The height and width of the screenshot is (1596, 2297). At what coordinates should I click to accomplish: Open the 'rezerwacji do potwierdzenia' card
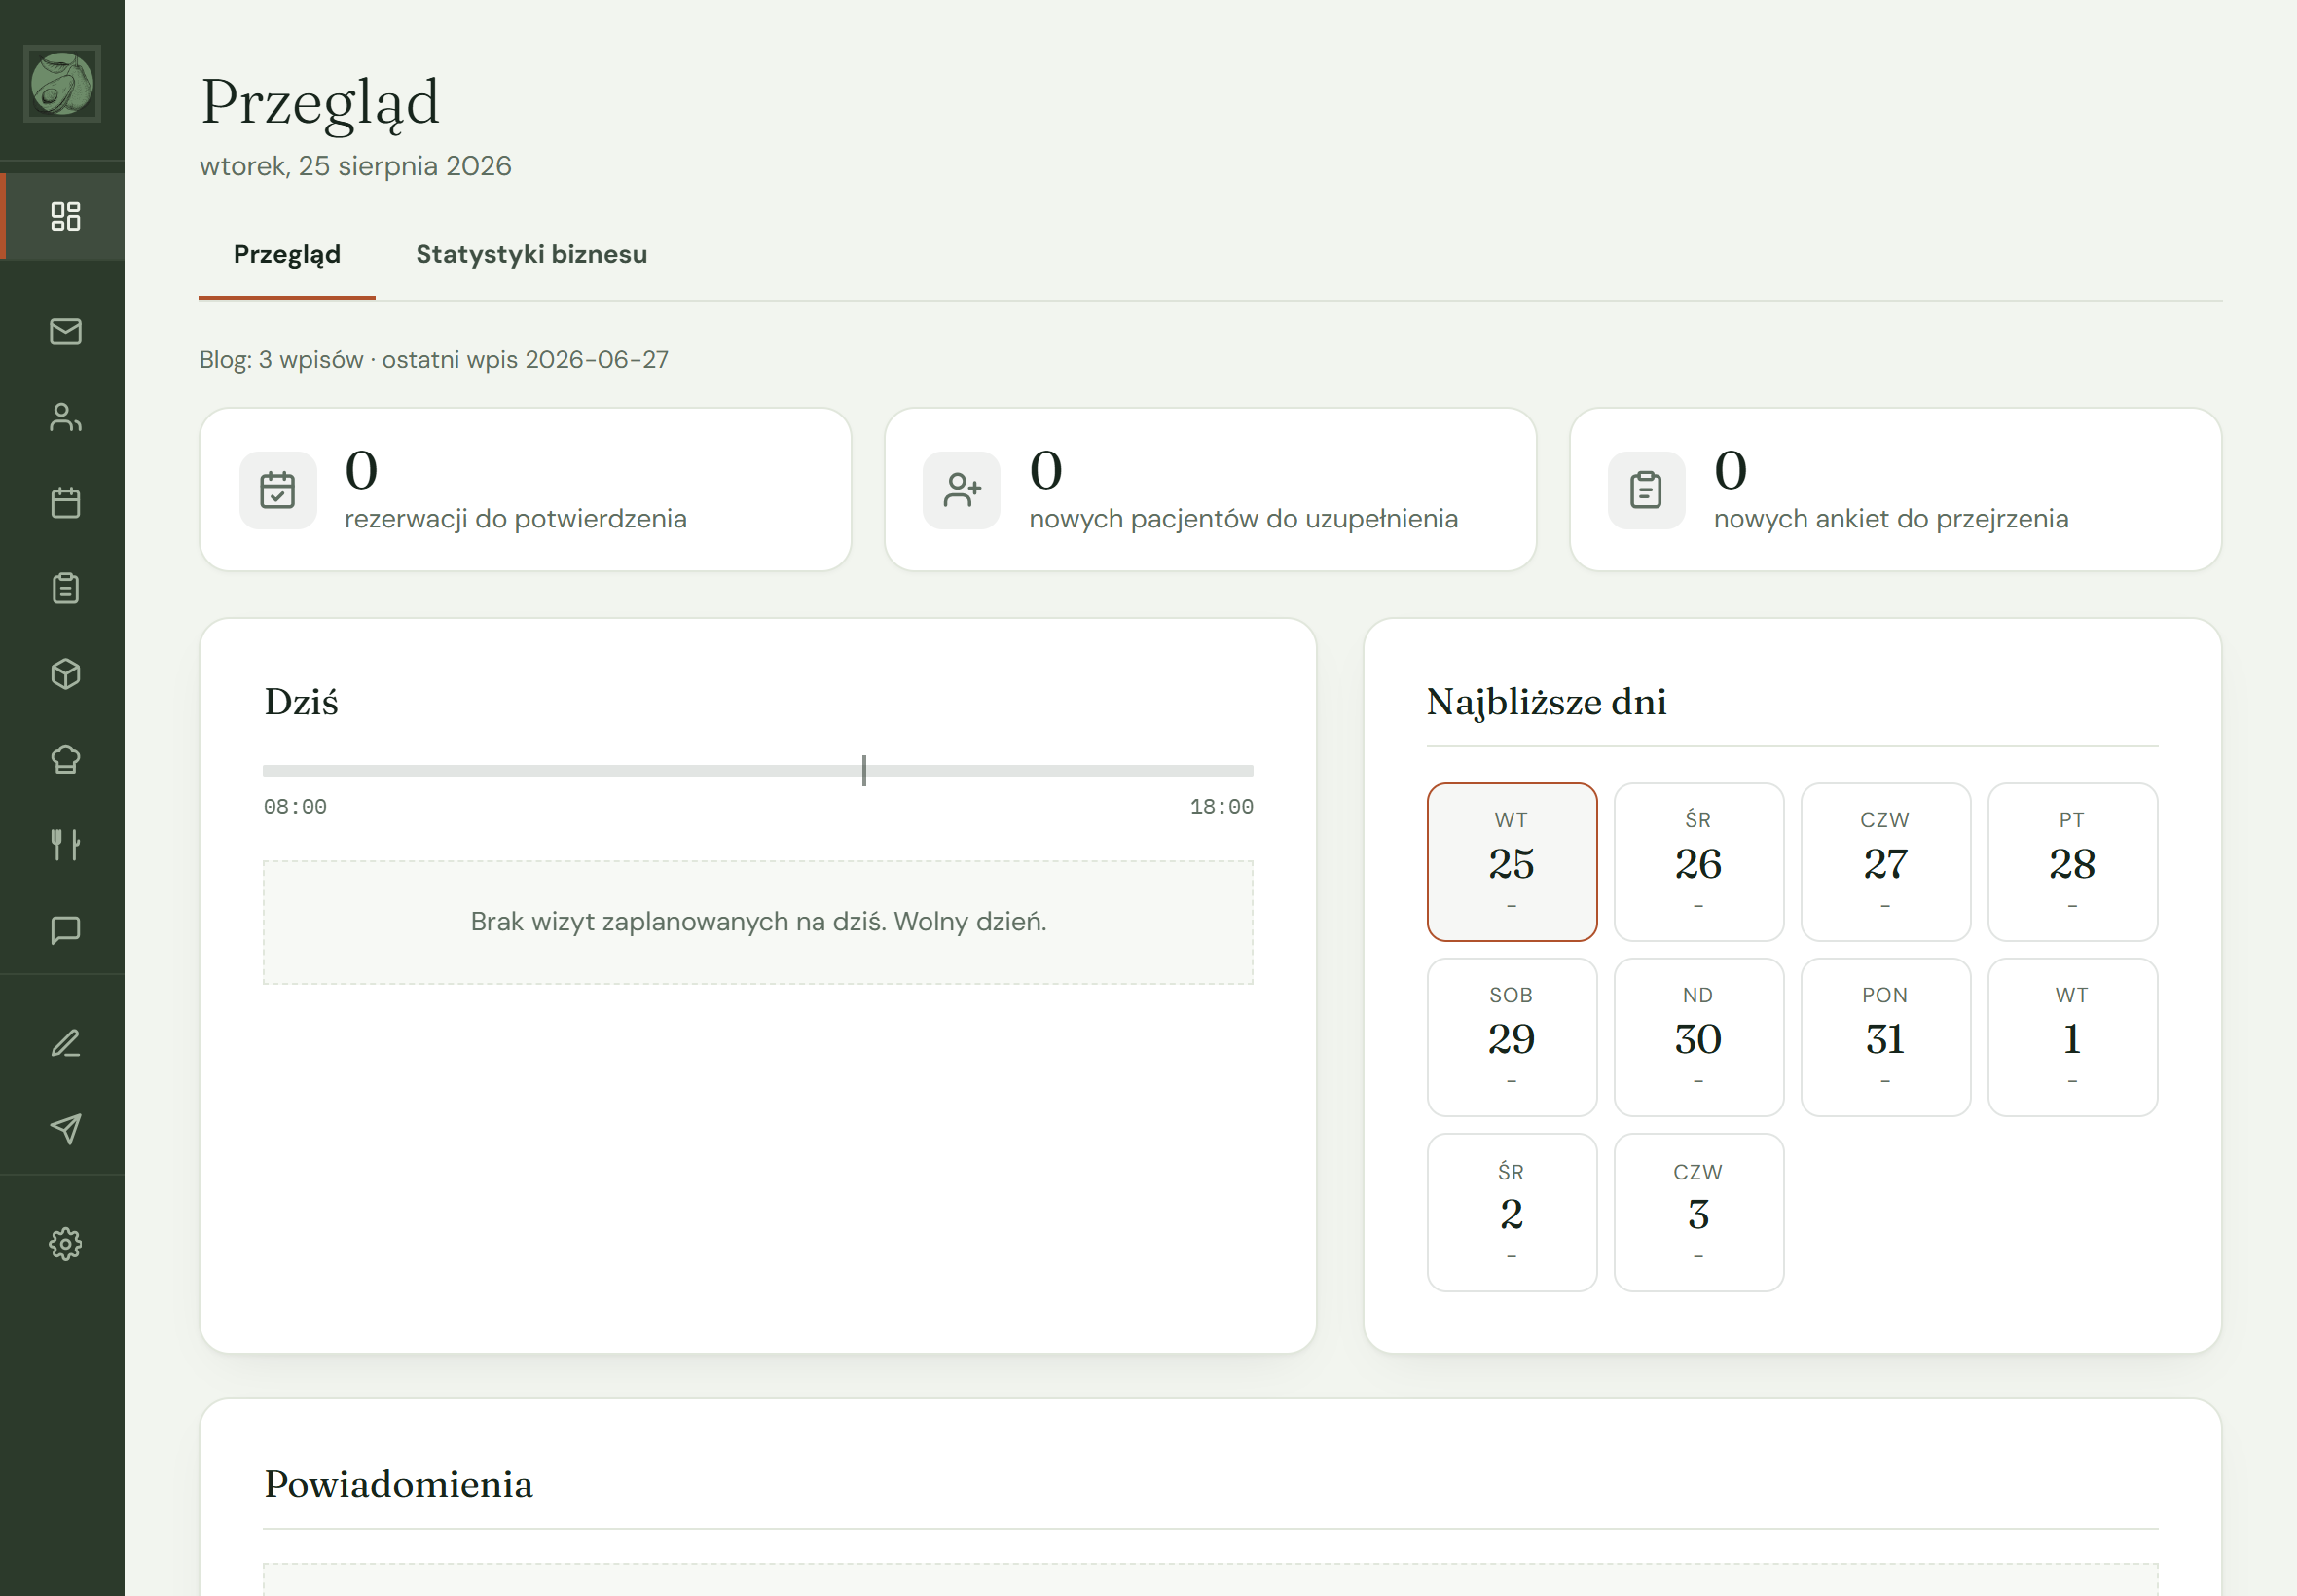[x=526, y=490]
